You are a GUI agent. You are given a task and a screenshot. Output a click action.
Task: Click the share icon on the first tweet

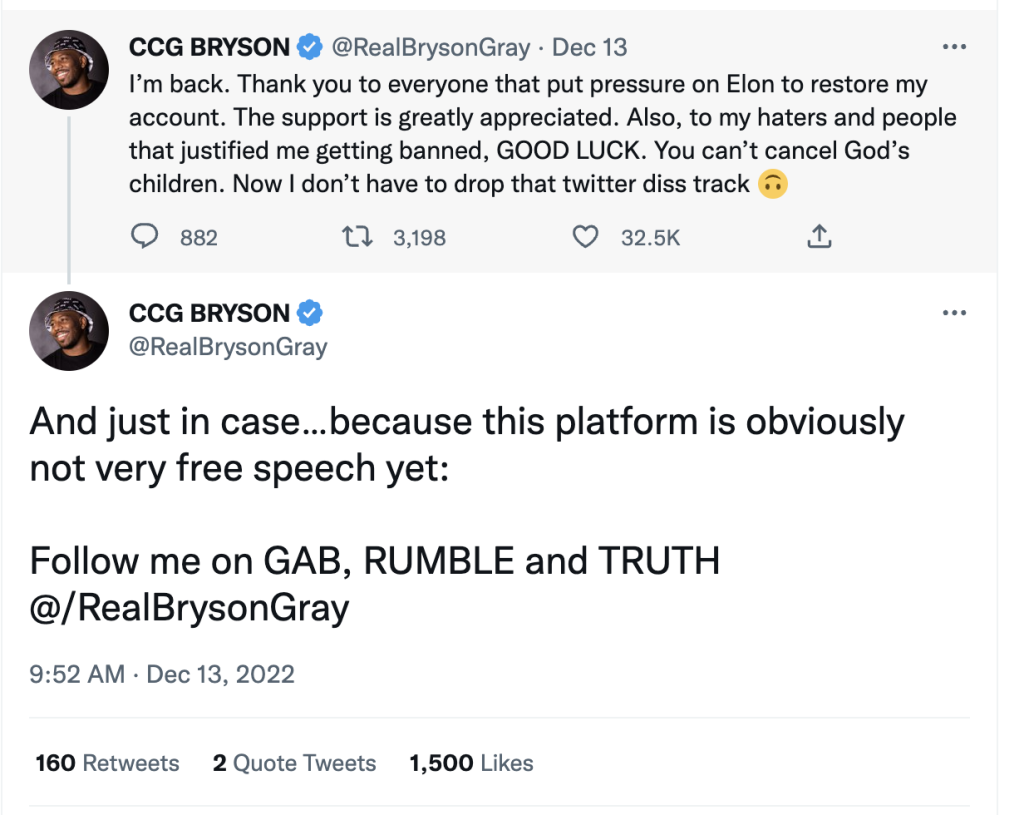[x=819, y=237]
